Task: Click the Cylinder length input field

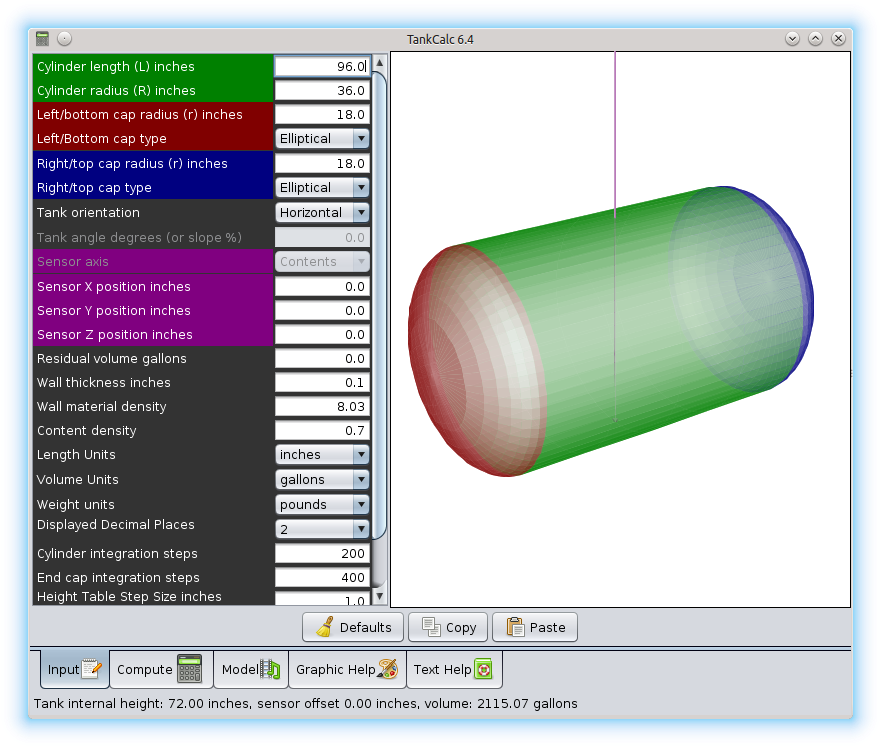Action: 322,67
